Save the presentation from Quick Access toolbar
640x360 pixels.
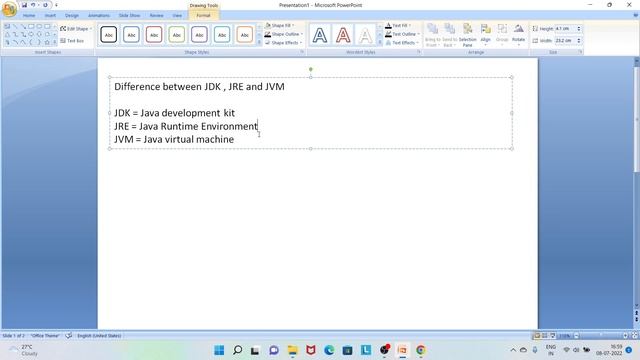24,5
